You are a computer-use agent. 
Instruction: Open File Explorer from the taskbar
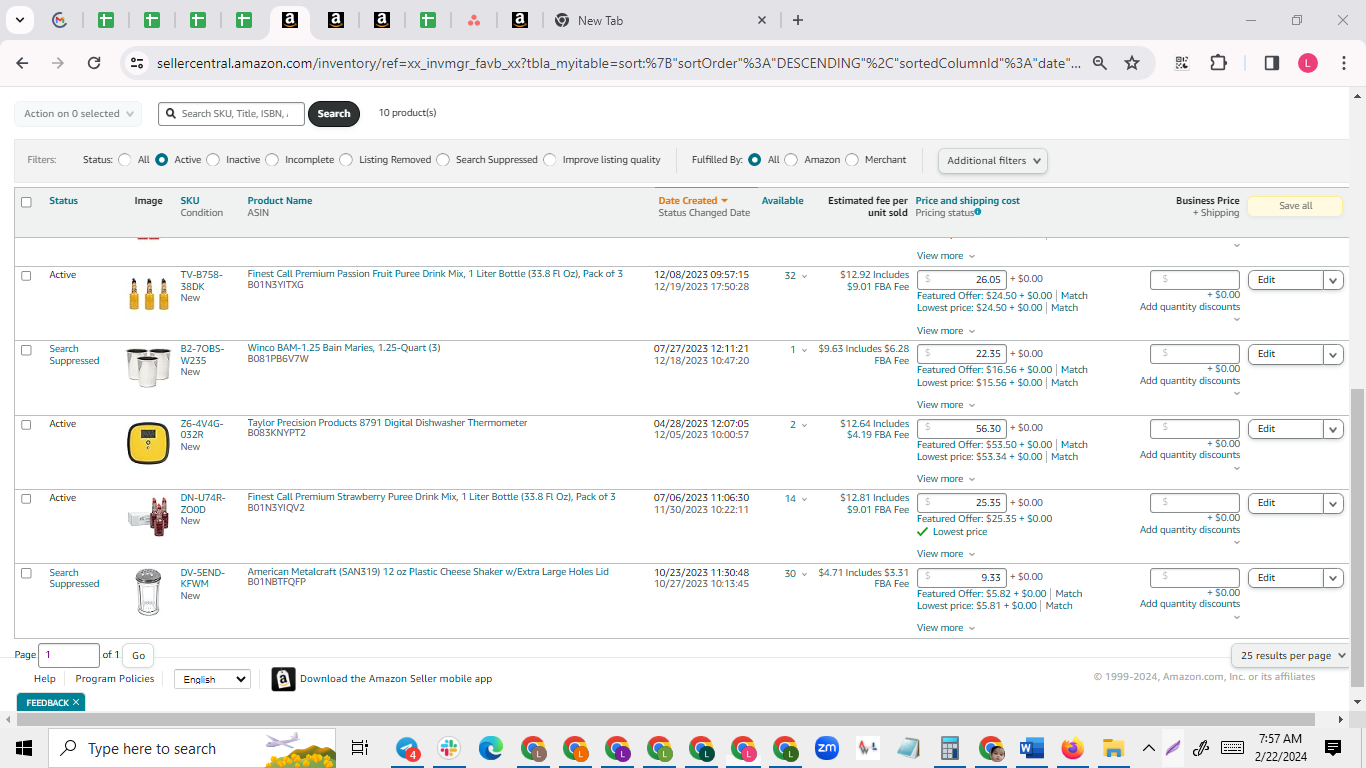tap(1113, 748)
